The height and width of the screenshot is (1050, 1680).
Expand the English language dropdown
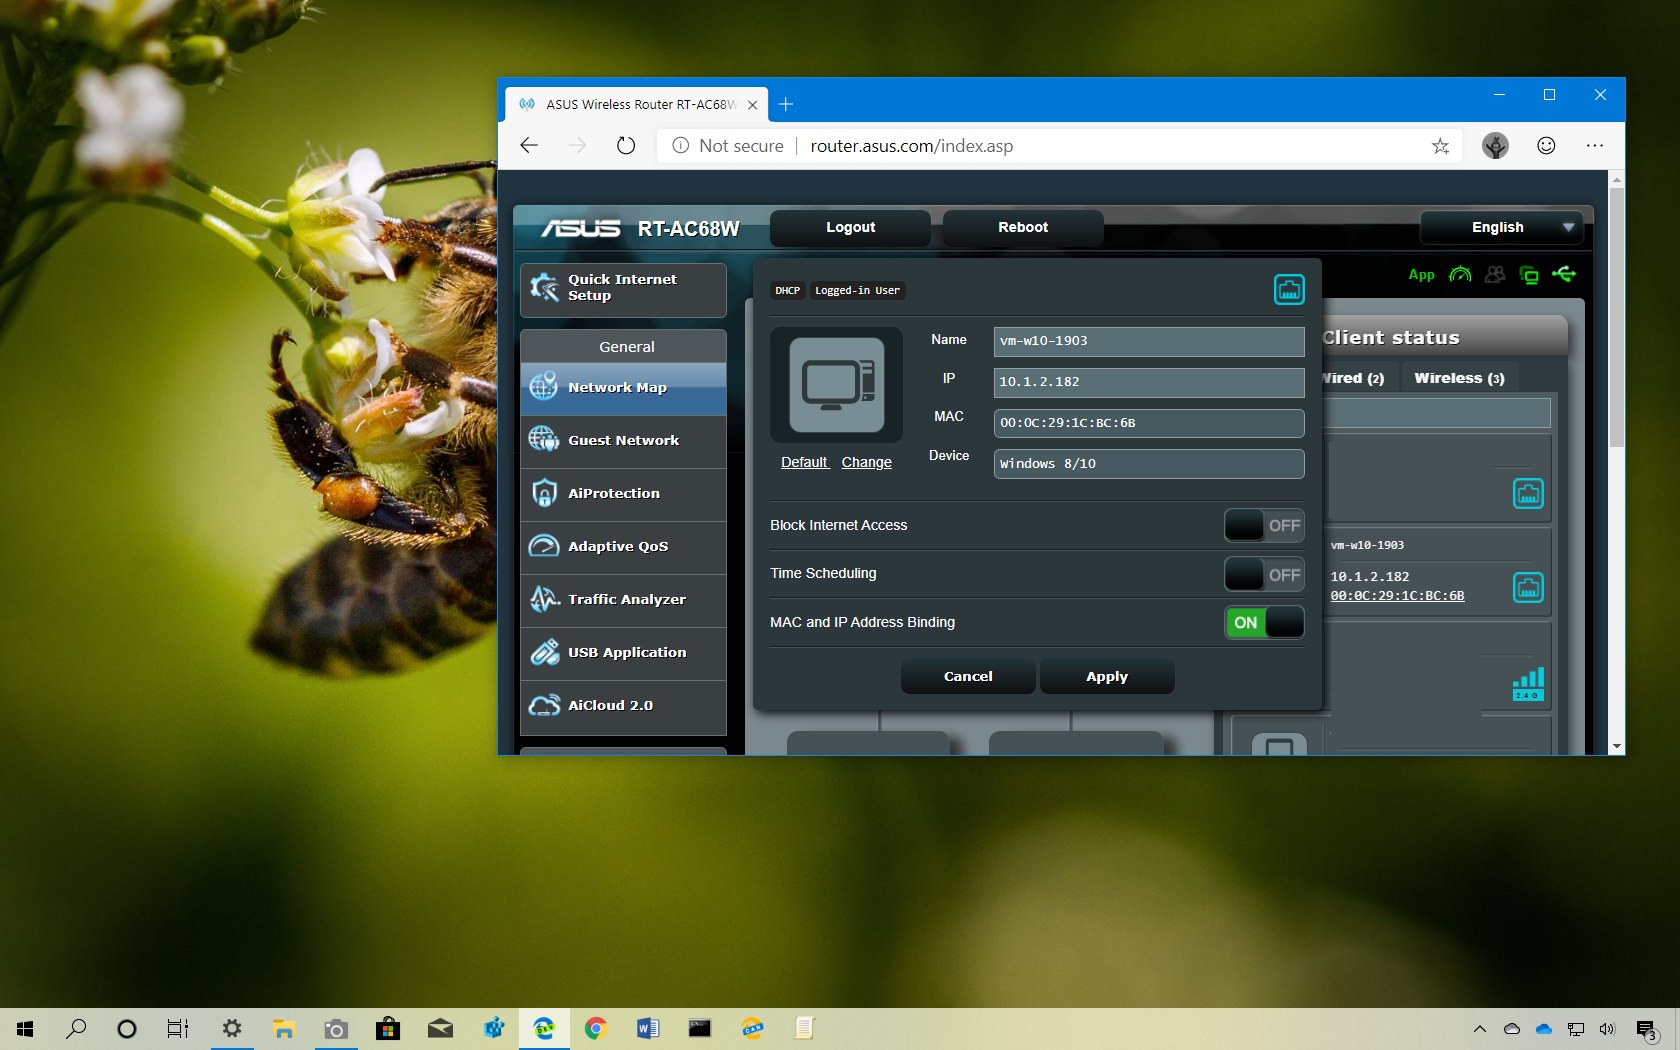1502,228
